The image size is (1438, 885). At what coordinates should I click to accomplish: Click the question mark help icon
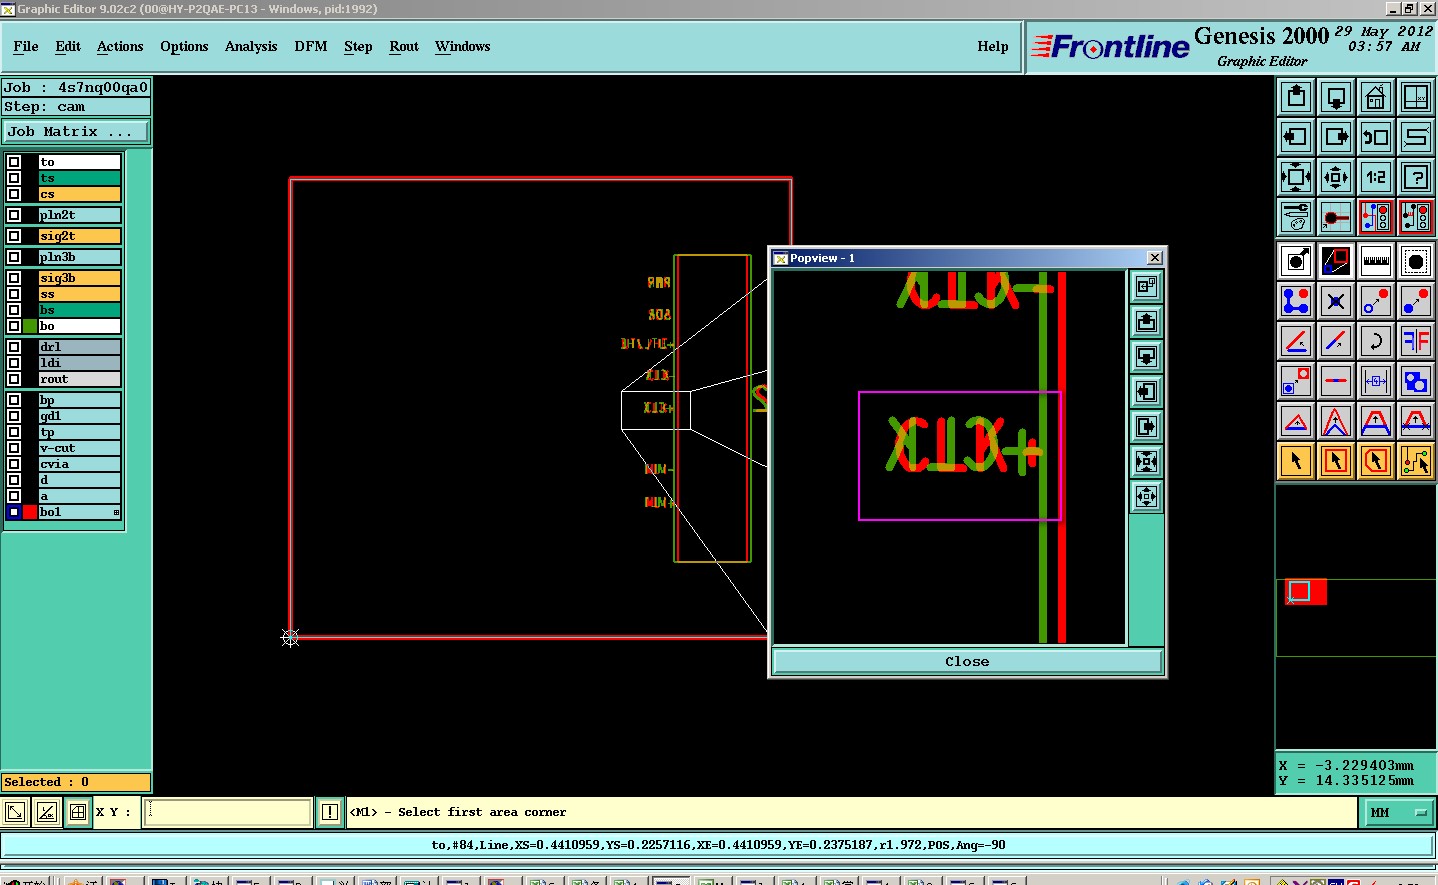click(1416, 177)
